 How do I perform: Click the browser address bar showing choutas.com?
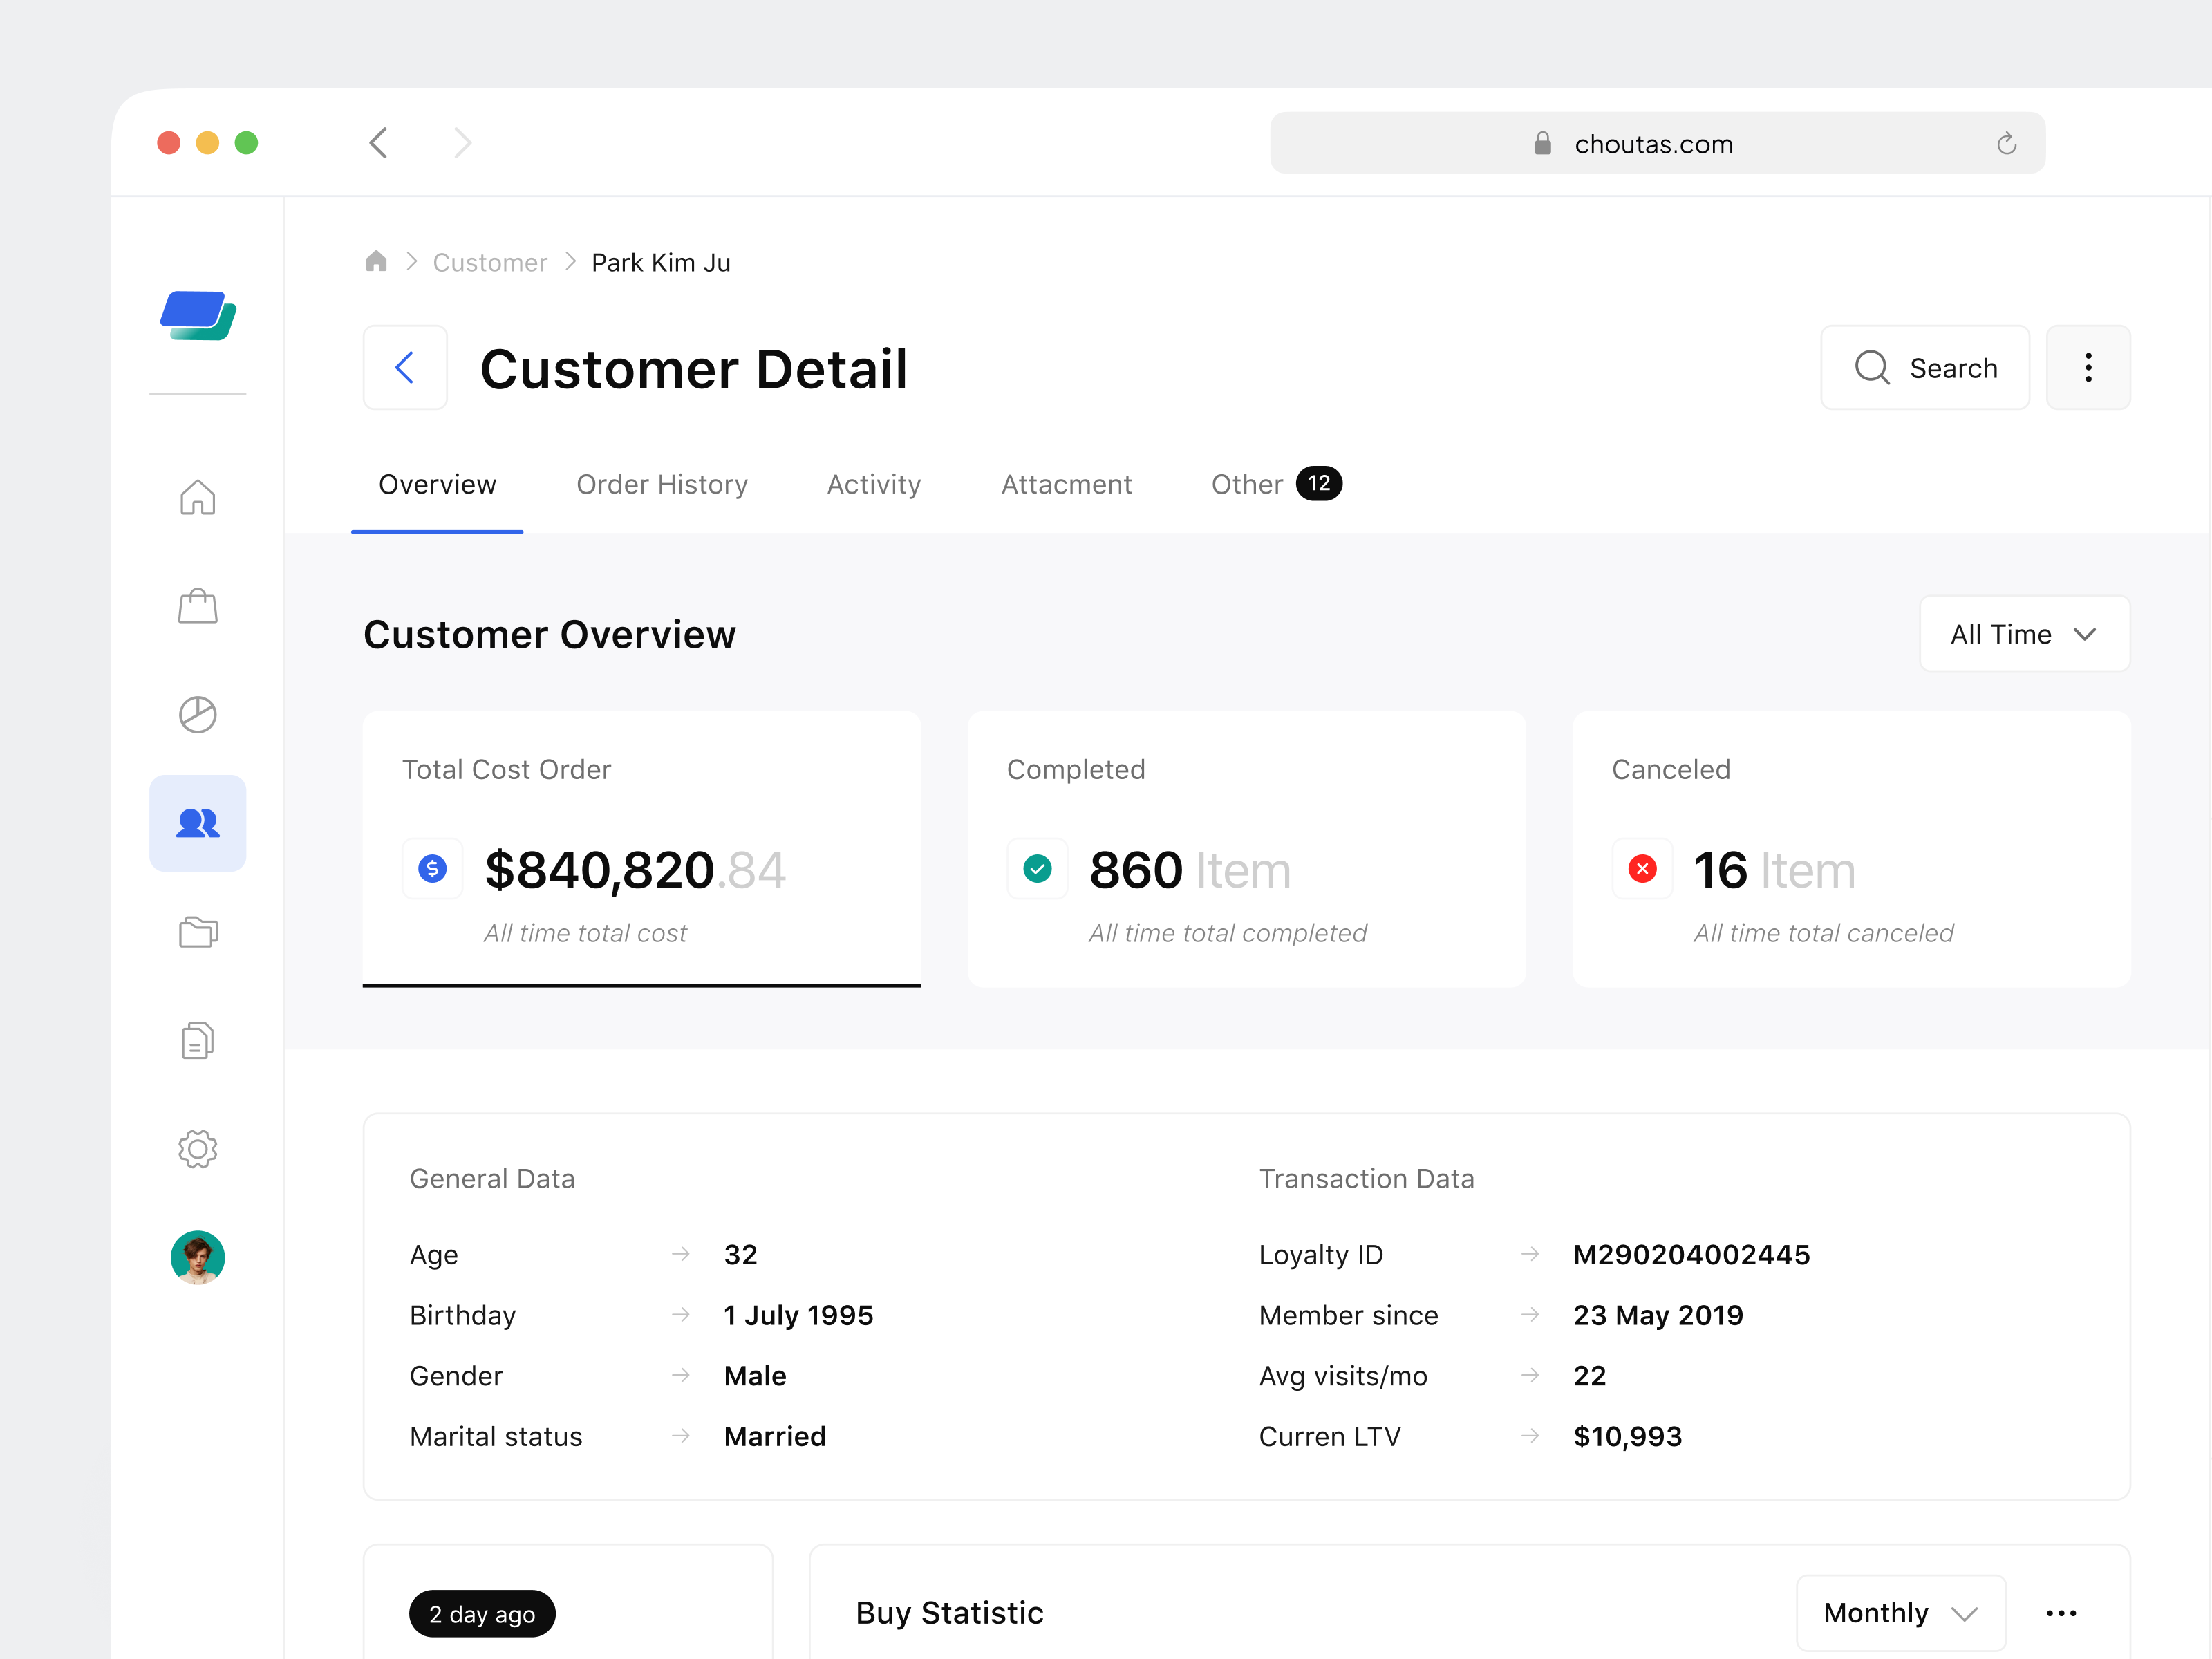tap(1655, 143)
